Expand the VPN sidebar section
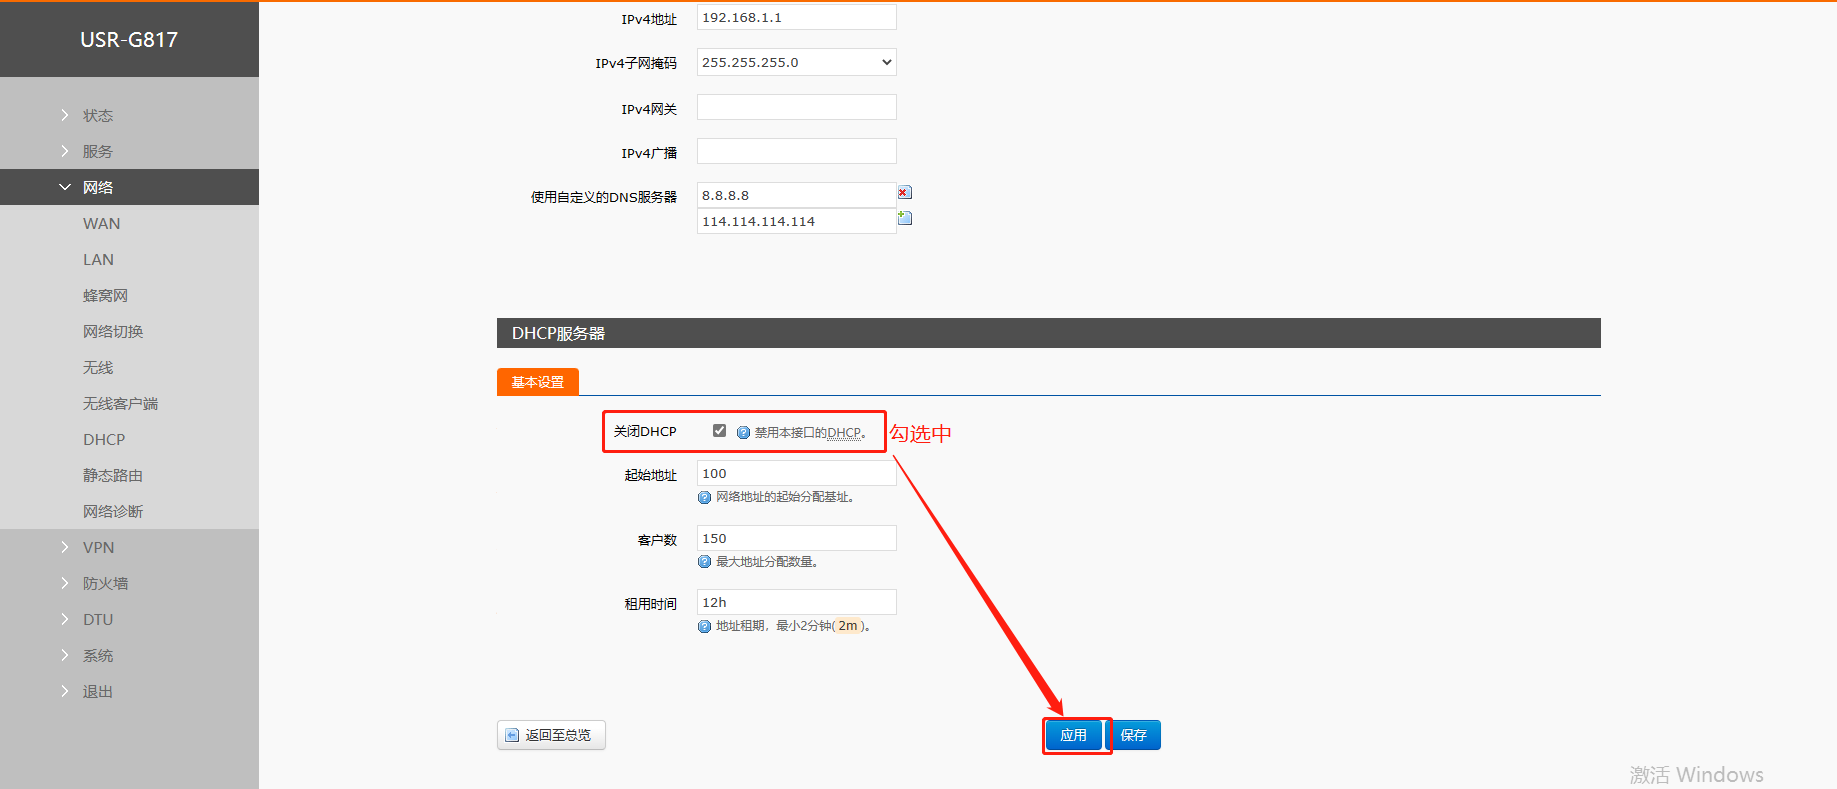Image resolution: width=1837 pixels, height=789 pixels. [x=98, y=548]
